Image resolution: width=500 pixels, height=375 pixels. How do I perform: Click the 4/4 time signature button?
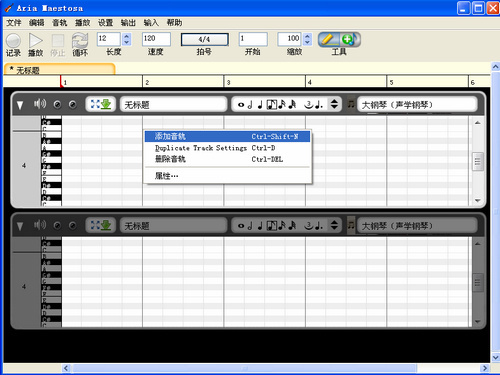pos(205,39)
